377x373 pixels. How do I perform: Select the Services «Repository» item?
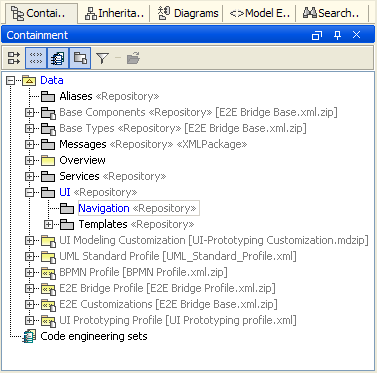pos(113,176)
